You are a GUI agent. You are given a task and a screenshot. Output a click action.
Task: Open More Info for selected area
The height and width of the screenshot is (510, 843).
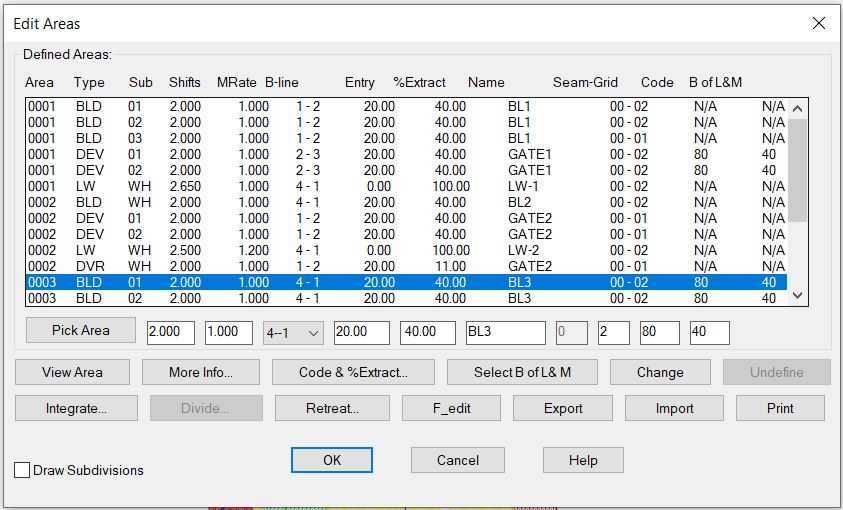[x=200, y=372]
